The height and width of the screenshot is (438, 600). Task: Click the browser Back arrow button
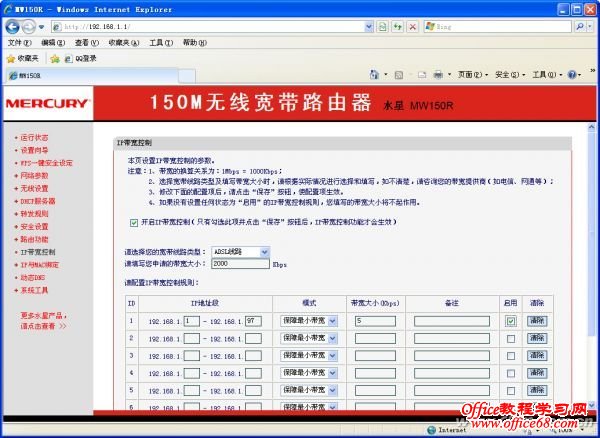pyautogui.click(x=13, y=27)
